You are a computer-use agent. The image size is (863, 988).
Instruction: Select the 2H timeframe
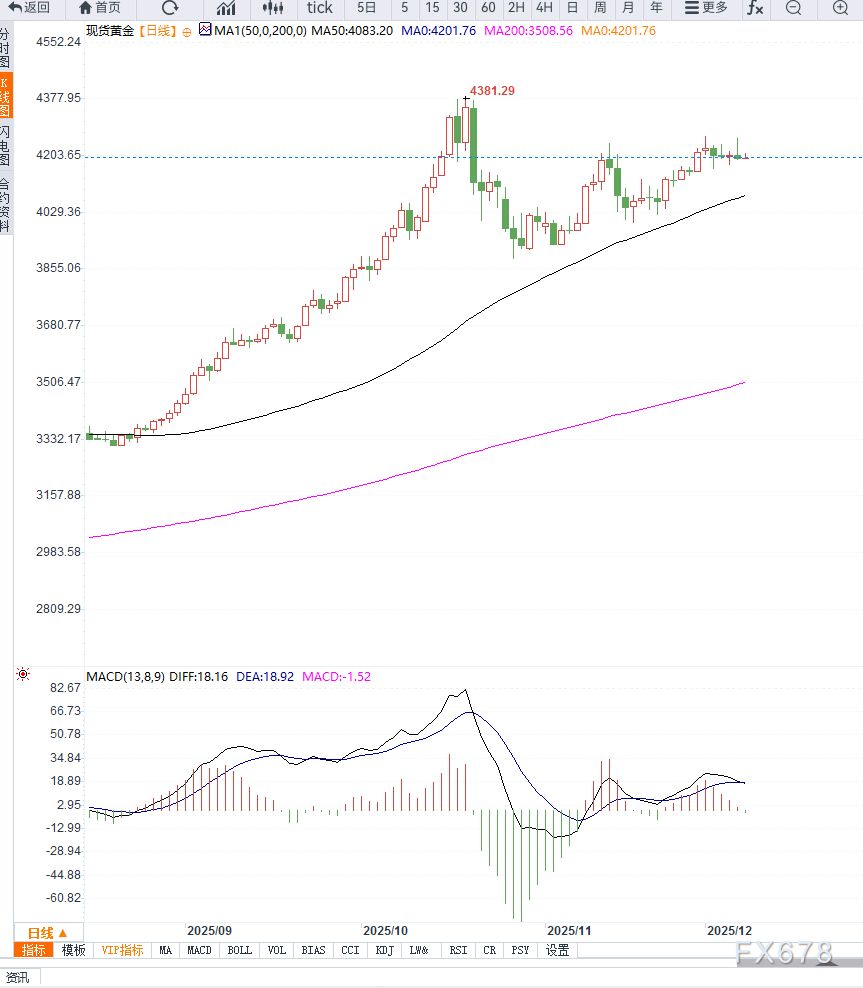click(516, 8)
